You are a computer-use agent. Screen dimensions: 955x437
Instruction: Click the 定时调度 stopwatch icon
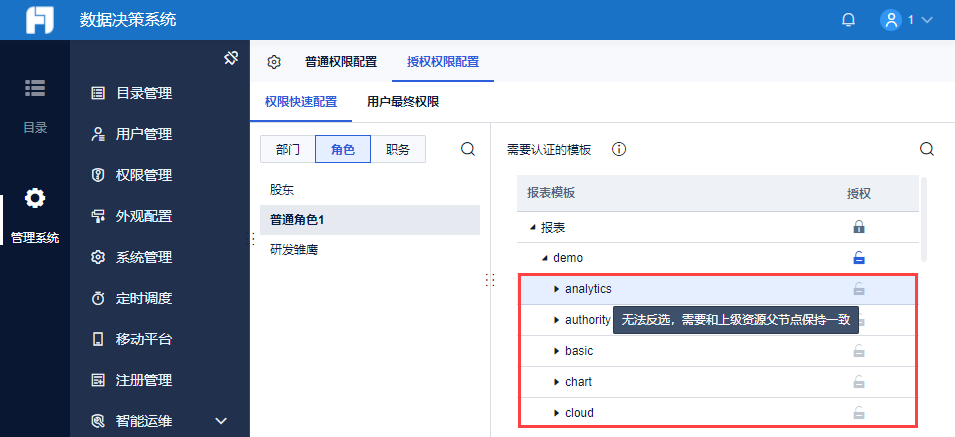coord(97,298)
